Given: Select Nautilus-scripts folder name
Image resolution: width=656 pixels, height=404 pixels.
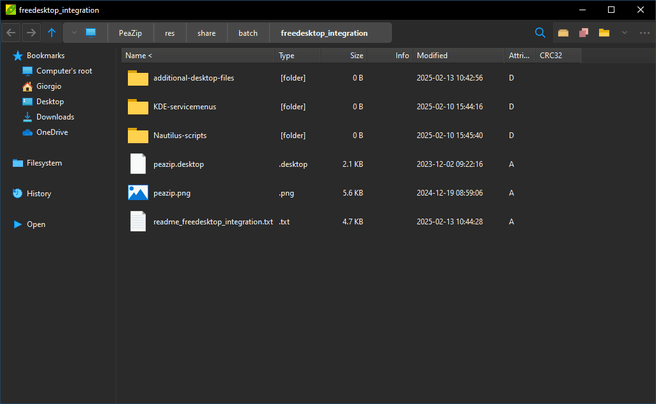Looking at the screenshot, I should [x=180, y=136].
